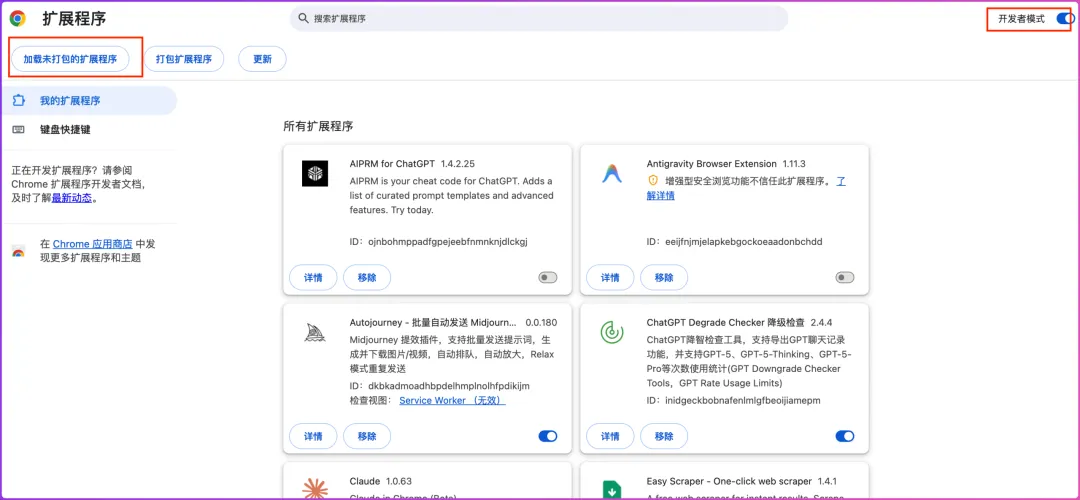Open 键盘快捷键 in the sidebar
This screenshot has width=1080, height=500.
(88, 129)
